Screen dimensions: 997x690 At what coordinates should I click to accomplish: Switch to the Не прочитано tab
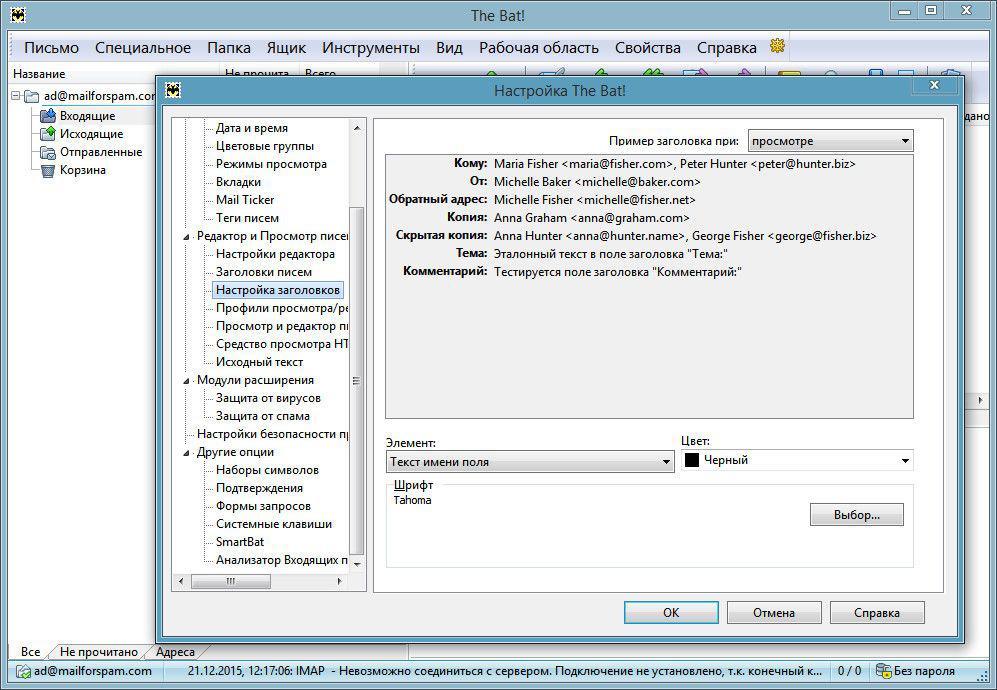pyautogui.click(x=99, y=652)
